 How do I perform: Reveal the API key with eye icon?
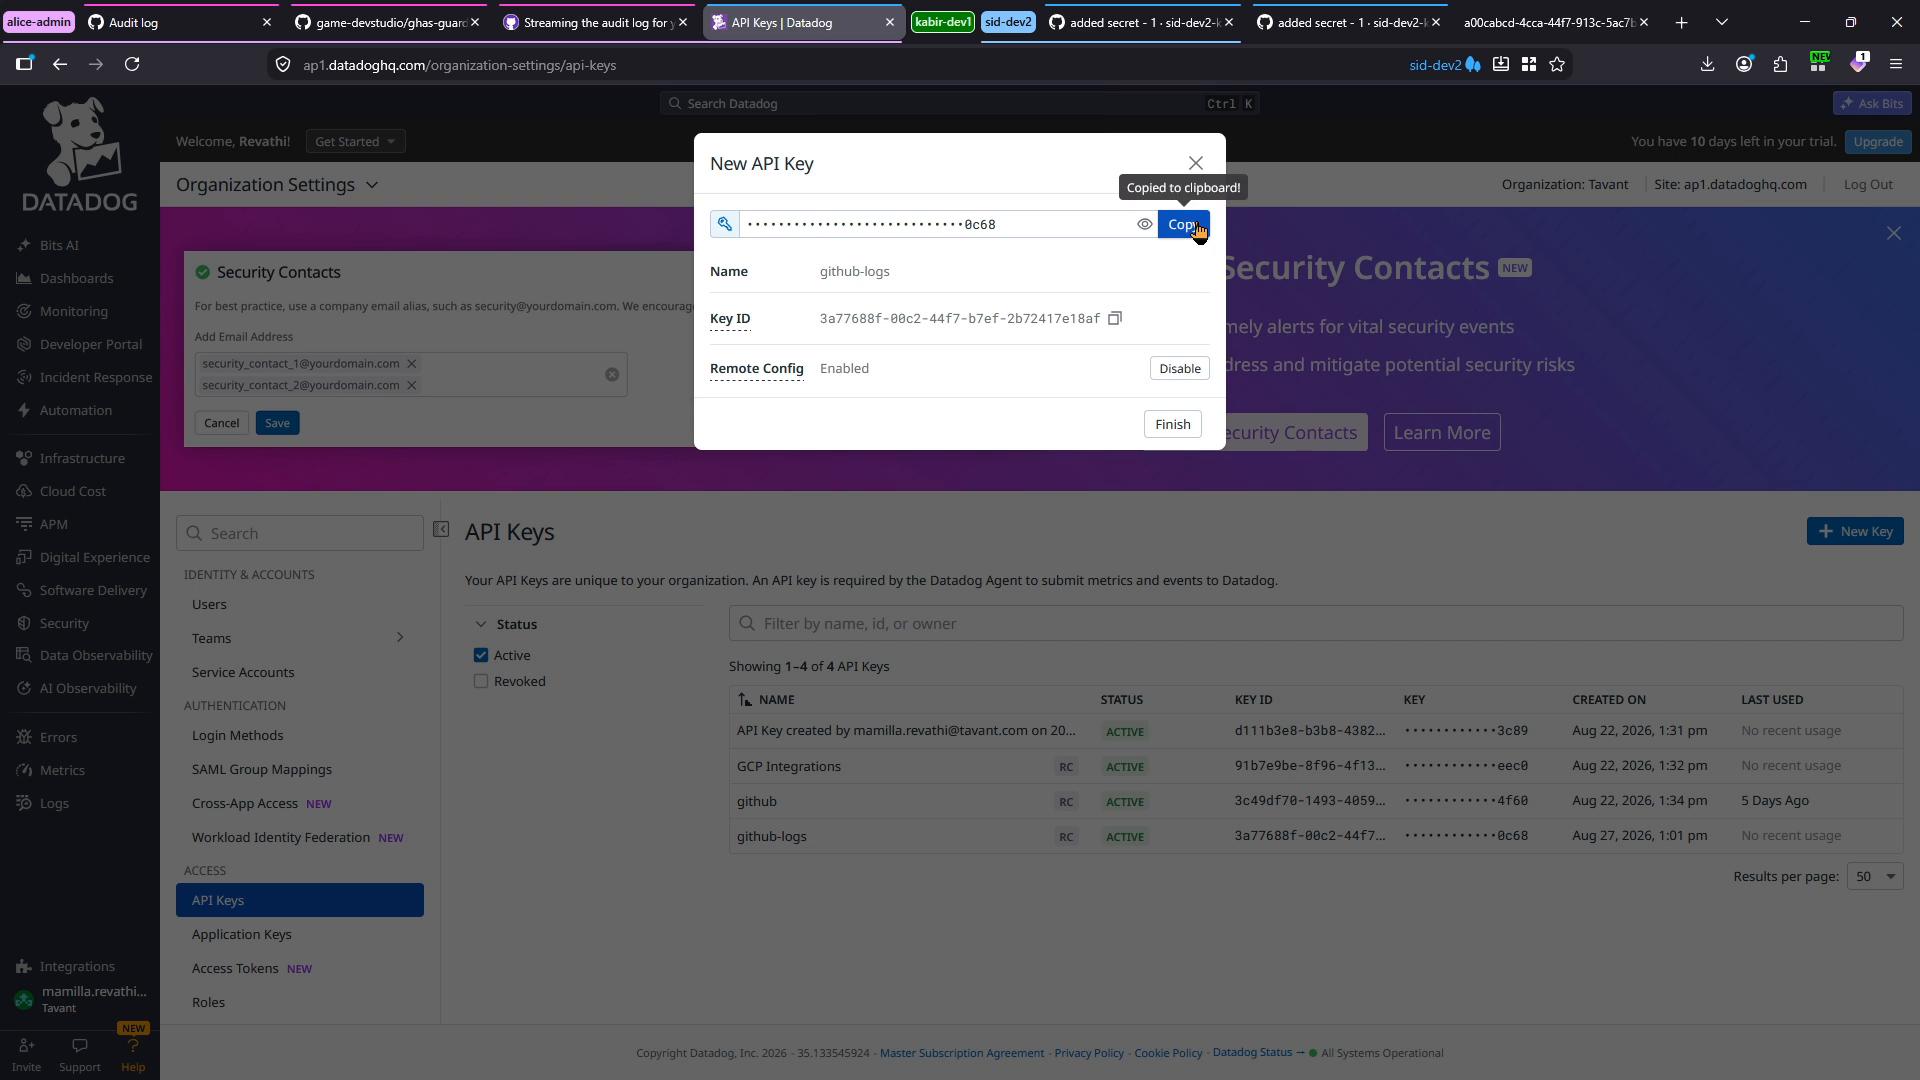point(1144,224)
